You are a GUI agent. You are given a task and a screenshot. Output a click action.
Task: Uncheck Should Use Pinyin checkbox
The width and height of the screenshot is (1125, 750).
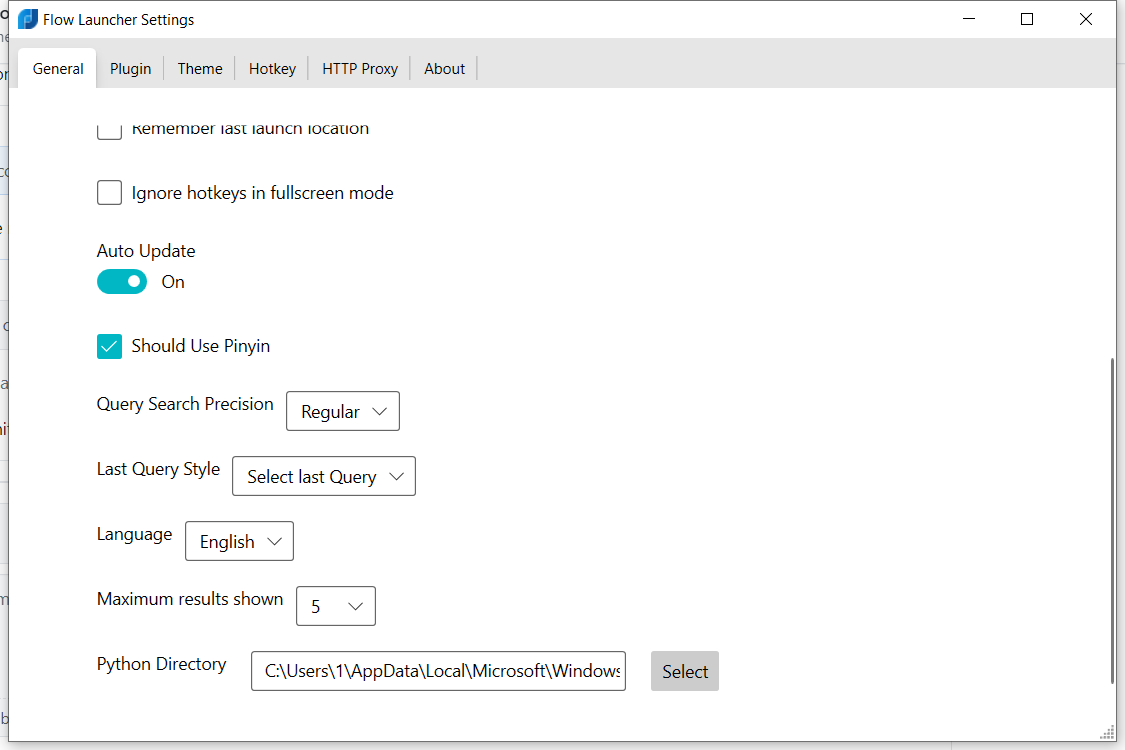109,346
